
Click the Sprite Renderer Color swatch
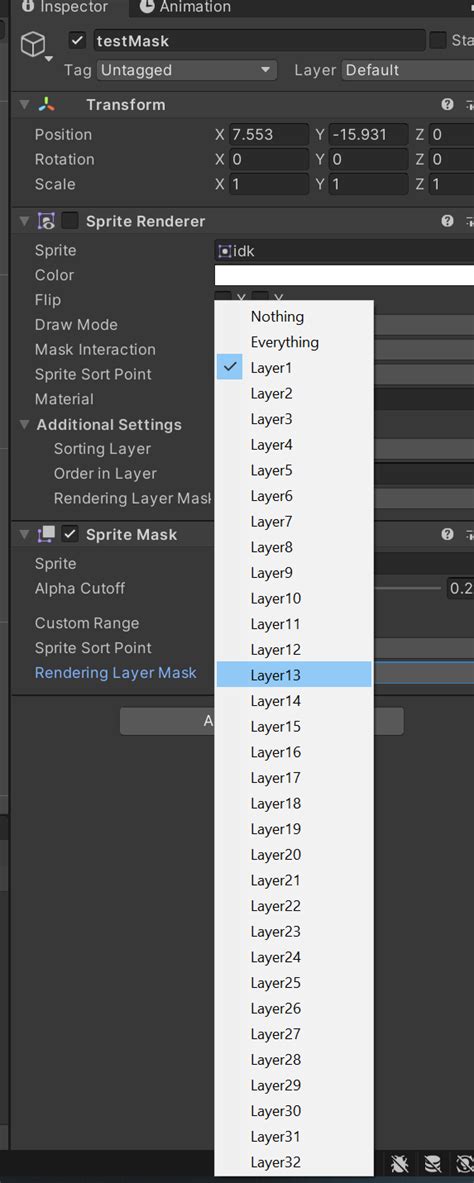pyautogui.click(x=344, y=275)
